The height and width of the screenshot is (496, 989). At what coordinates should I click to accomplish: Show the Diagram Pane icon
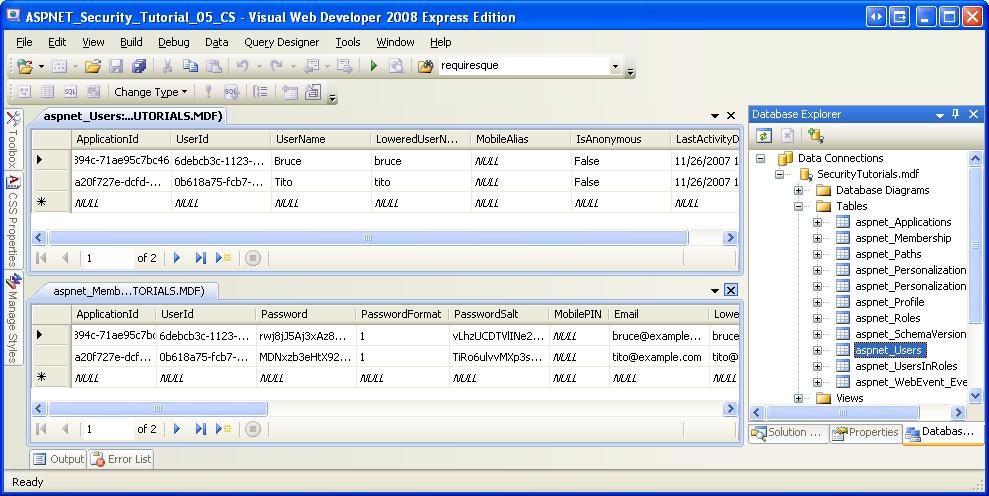(x=24, y=92)
